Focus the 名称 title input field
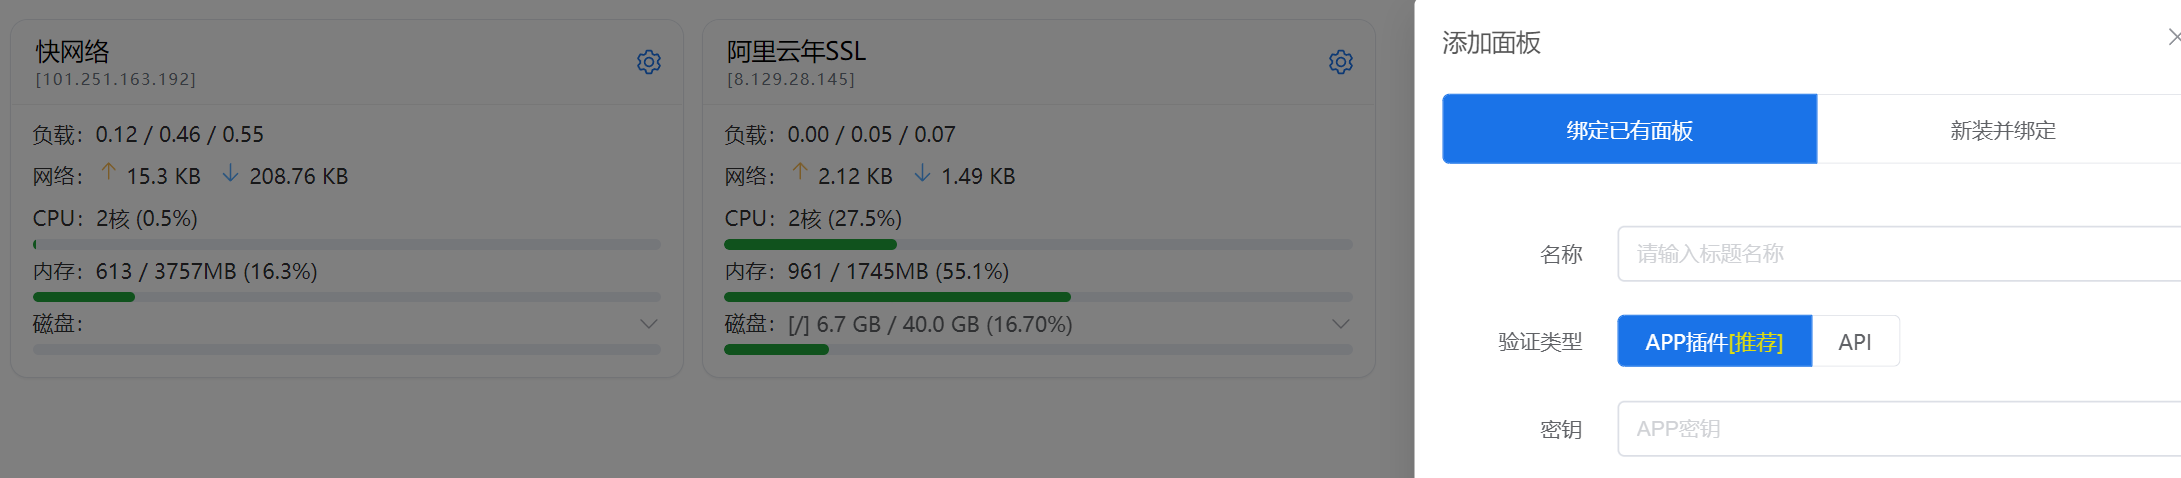2181x478 pixels. click(x=1900, y=254)
